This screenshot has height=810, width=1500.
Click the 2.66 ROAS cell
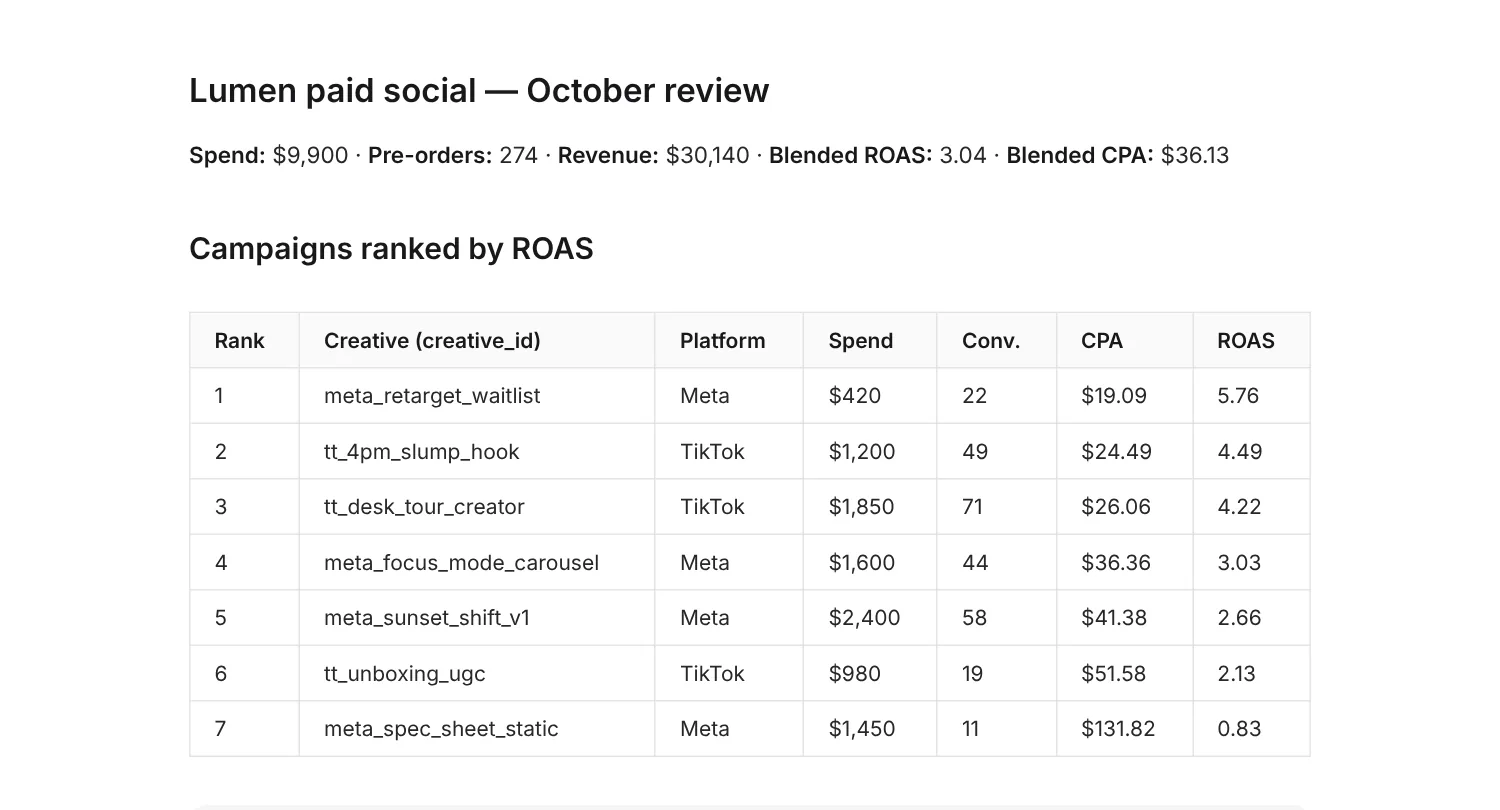click(x=1251, y=618)
